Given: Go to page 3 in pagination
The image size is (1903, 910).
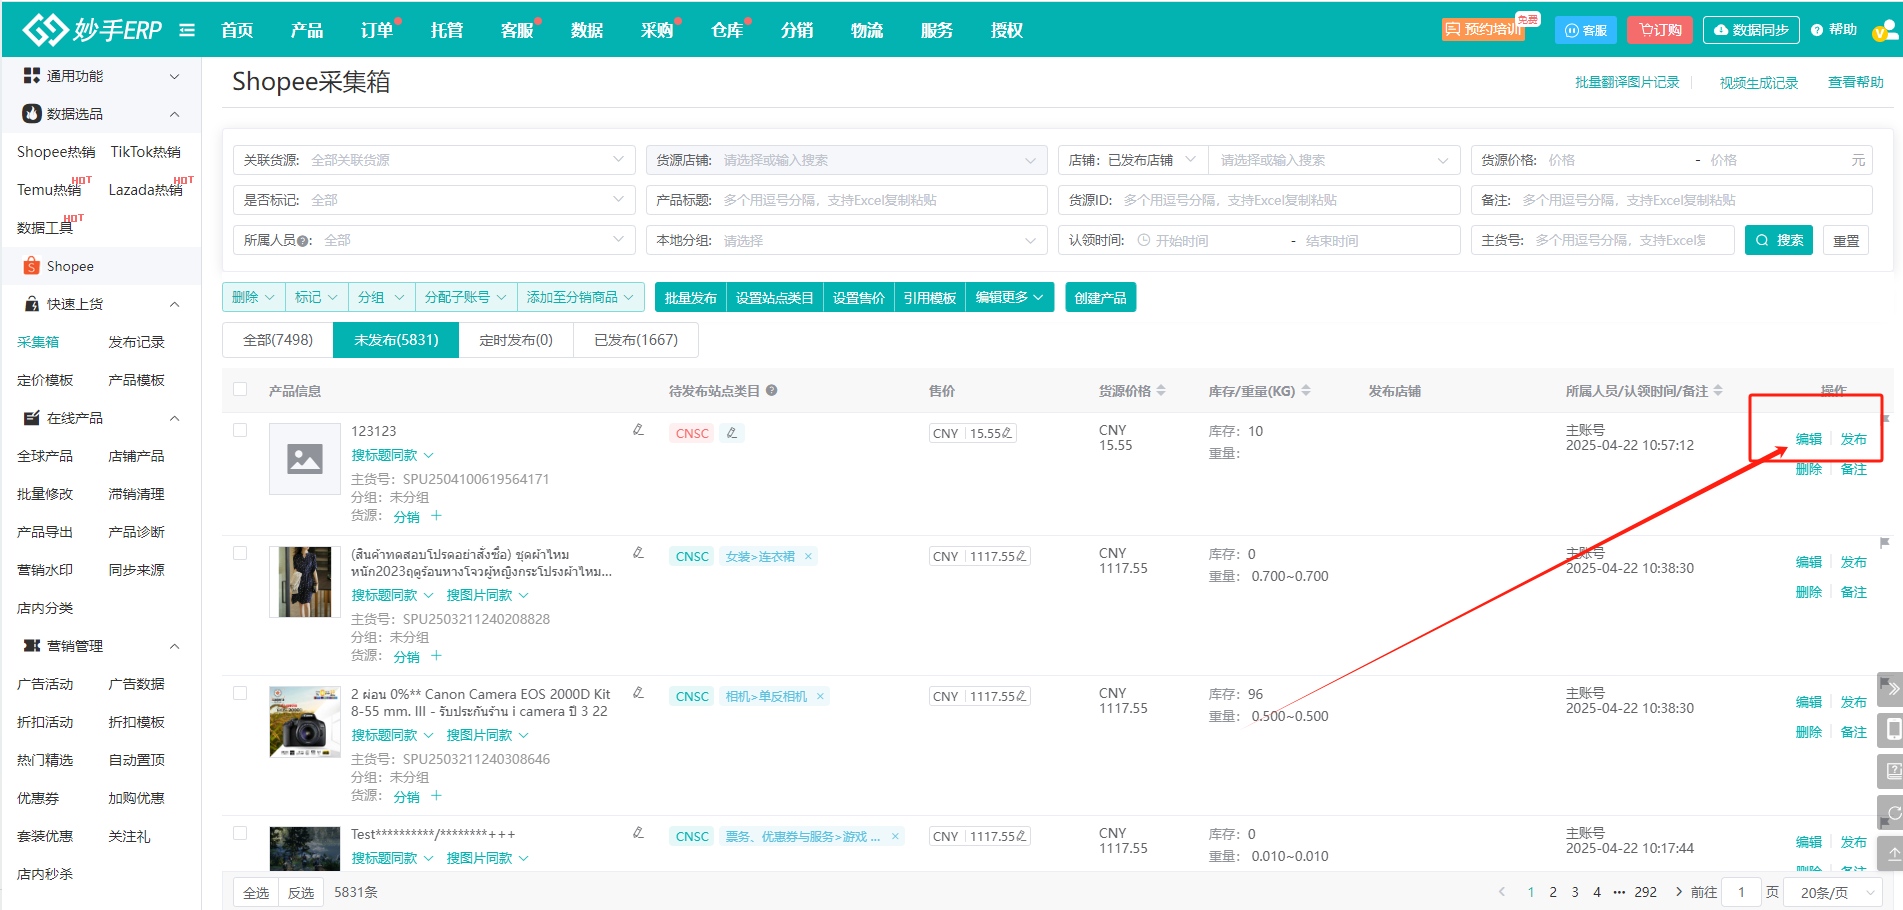Looking at the screenshot, I should [x=1575, y=892].
